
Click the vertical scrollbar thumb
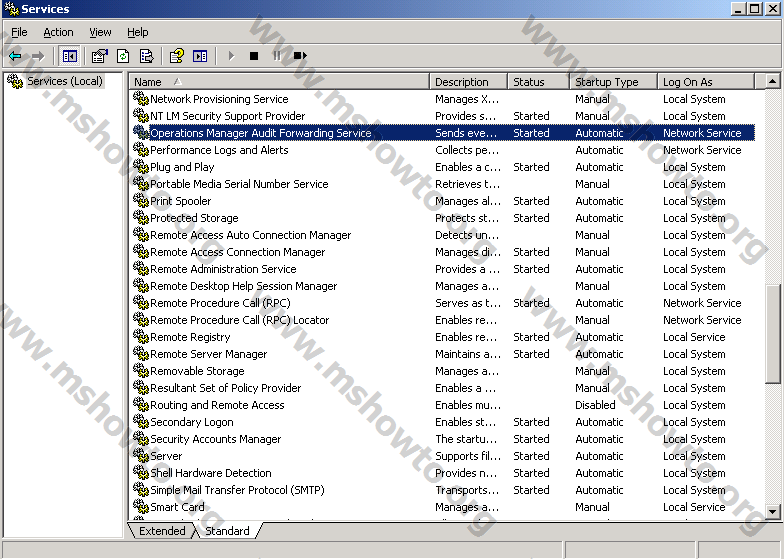coord(772,333)
